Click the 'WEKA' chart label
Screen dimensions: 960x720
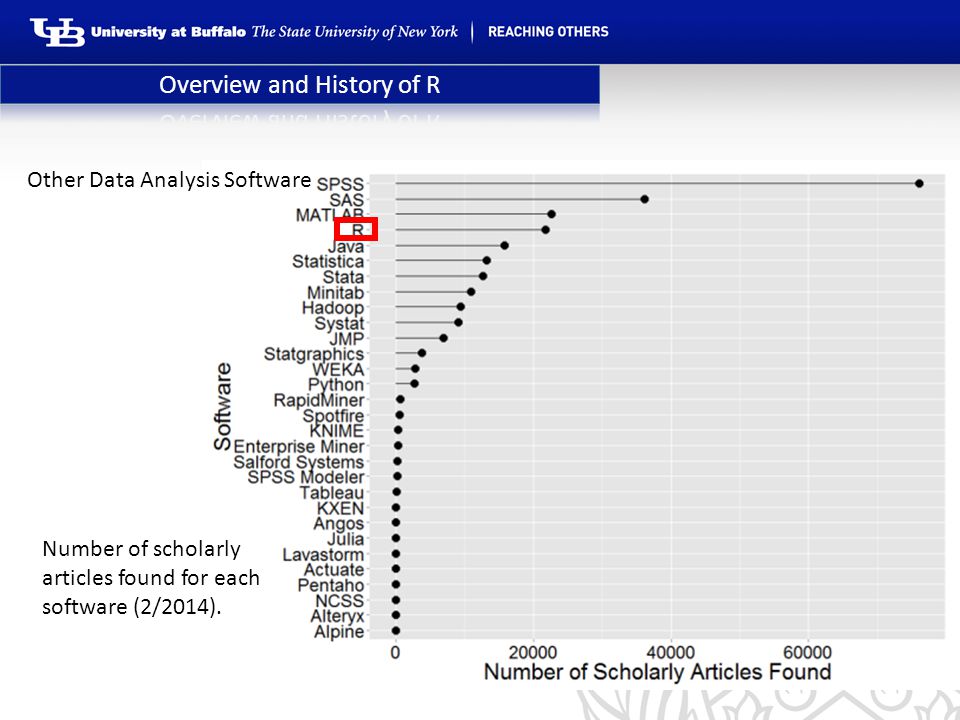tap(338, 370)
